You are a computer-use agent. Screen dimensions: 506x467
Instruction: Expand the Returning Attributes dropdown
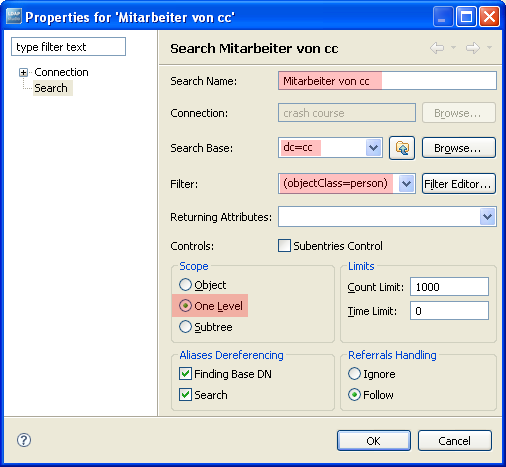(487, 217)
